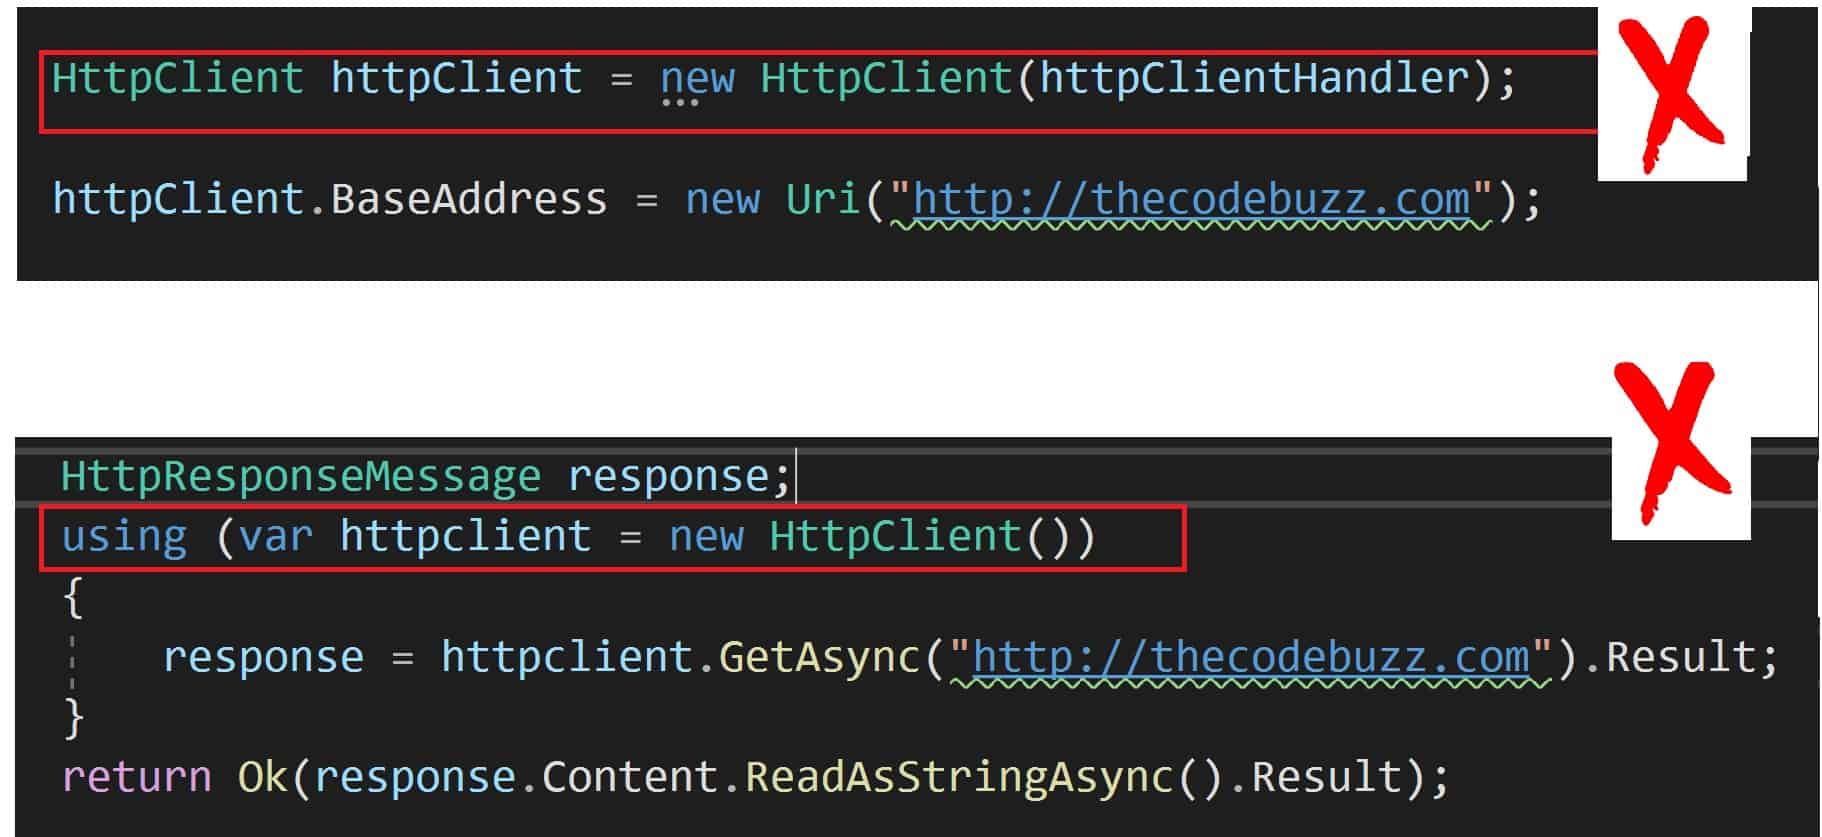Click the opening curly brace under using
Image resolution: width=1822 pixels, height=837 pixels.
(x=73, y=598)
